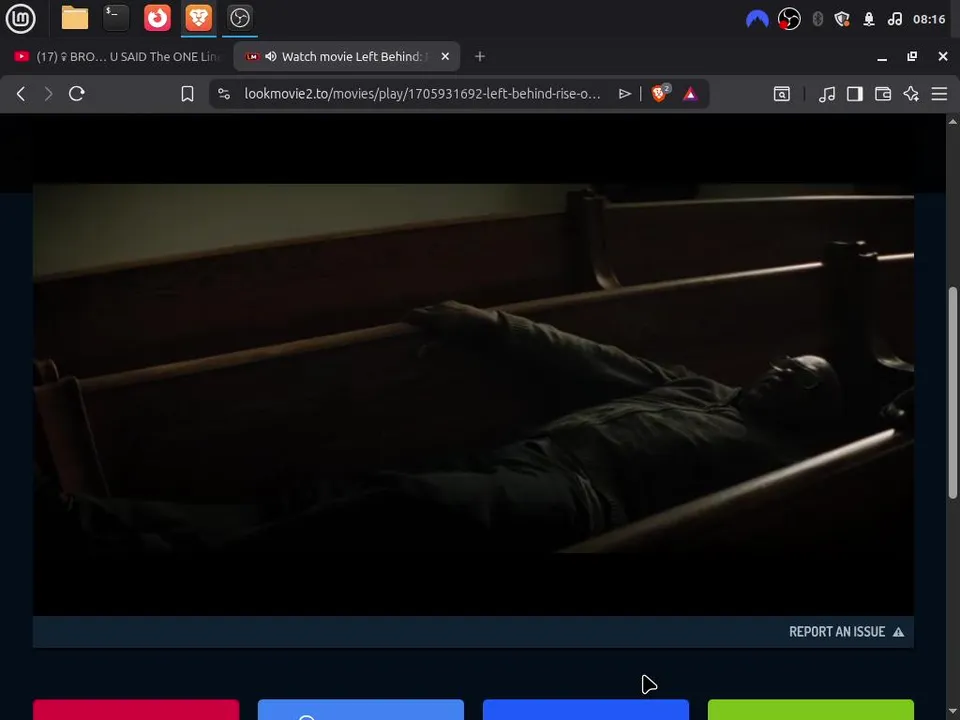Mute the audio icon on movie tab

271,56
